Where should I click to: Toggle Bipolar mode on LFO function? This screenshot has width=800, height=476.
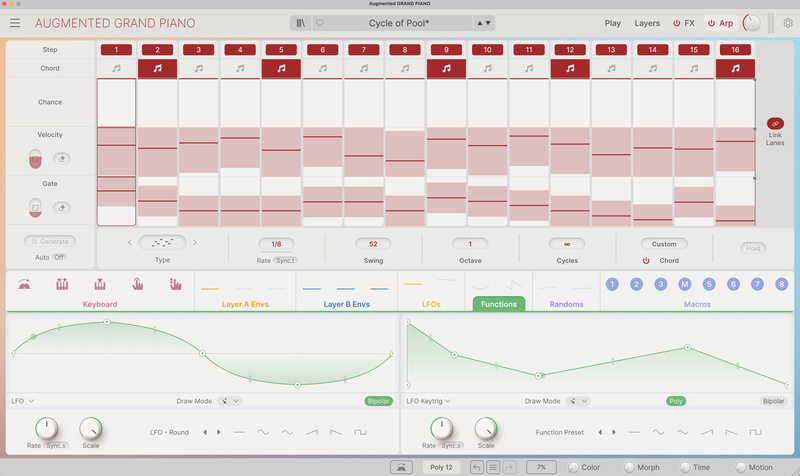(379, 401)
